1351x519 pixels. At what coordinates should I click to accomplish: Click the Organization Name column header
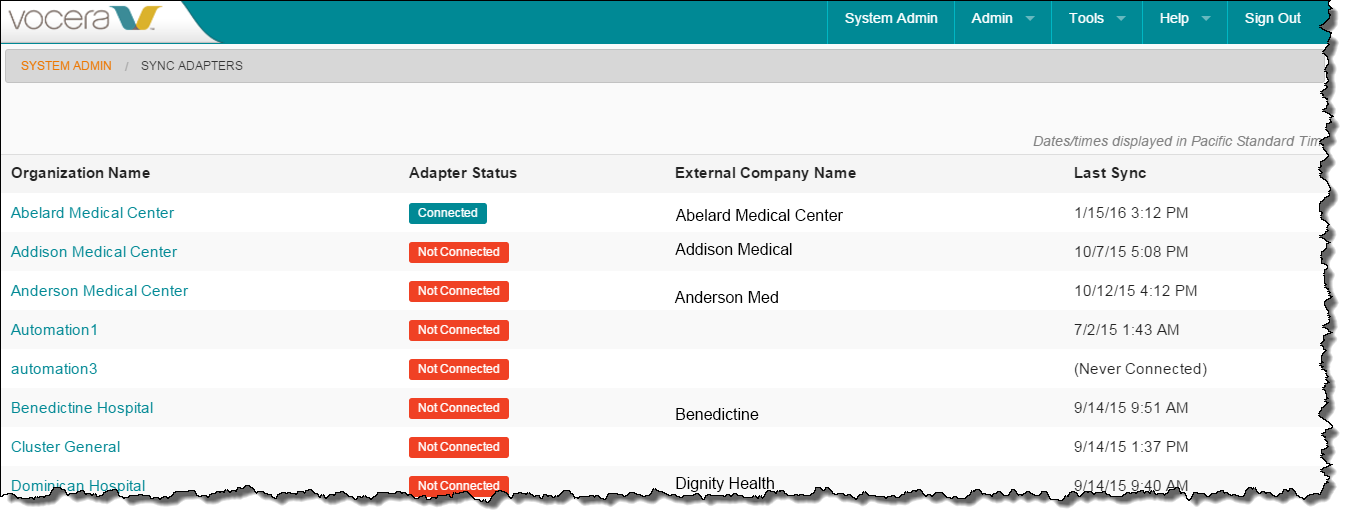tap(81, 173)
